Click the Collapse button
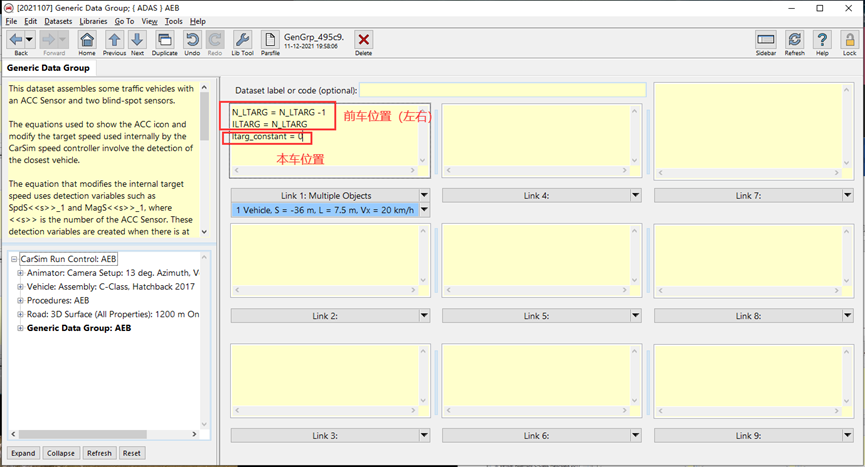This screenshot has height=467, width=865. click(61, 453)
